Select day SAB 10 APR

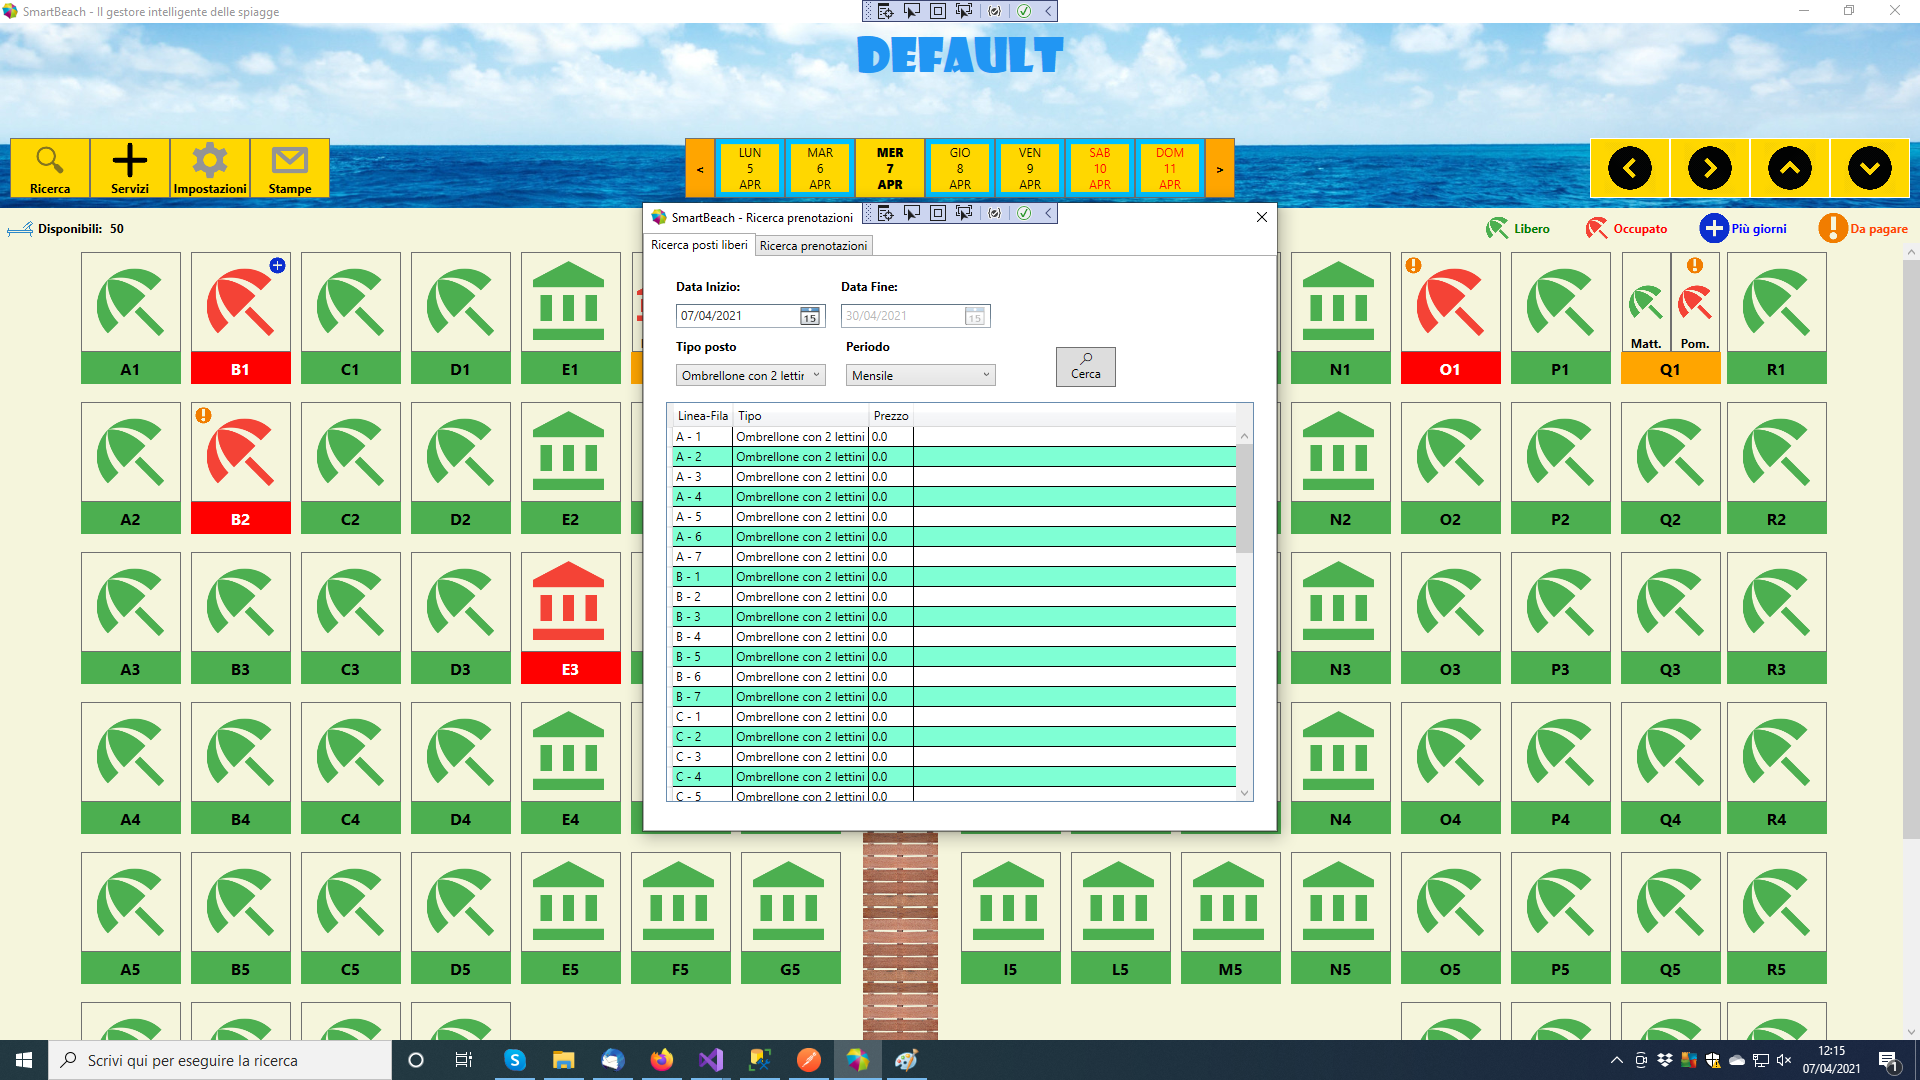(x=1099, y=168)
